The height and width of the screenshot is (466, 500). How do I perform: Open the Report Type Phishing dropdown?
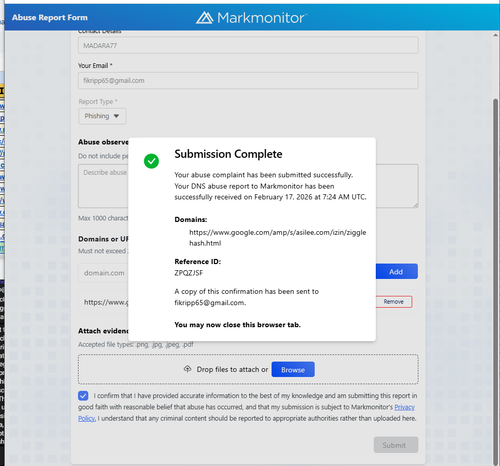[102, 116]
